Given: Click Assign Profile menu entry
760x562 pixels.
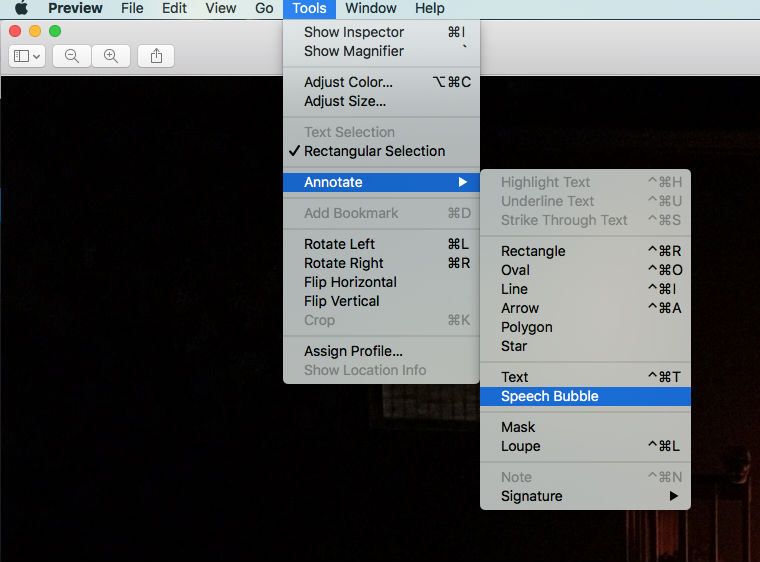Looking at the screenshot, I should pos(353,351).
